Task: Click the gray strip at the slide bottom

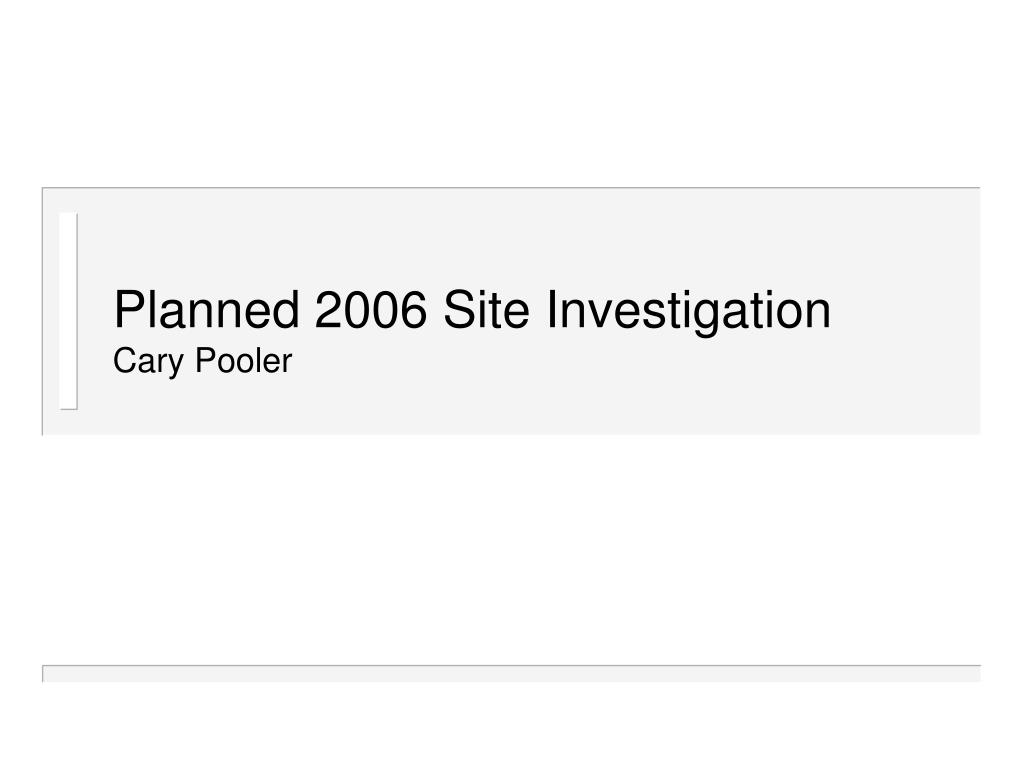Action: pyautogui.click(x=511, y=673)
